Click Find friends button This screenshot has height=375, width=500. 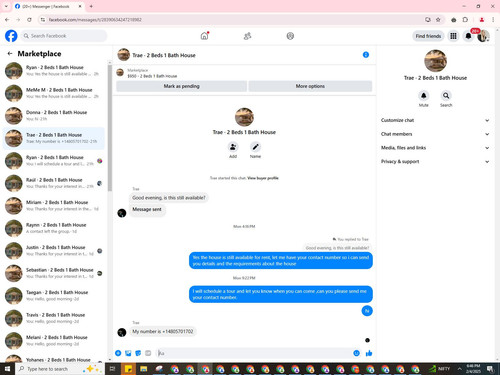(x=428, y=36)
